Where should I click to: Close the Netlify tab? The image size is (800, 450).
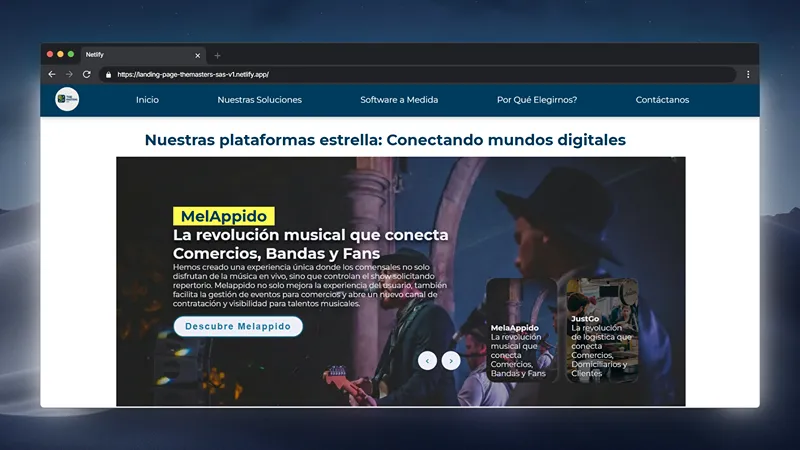(x=197, y=55)
